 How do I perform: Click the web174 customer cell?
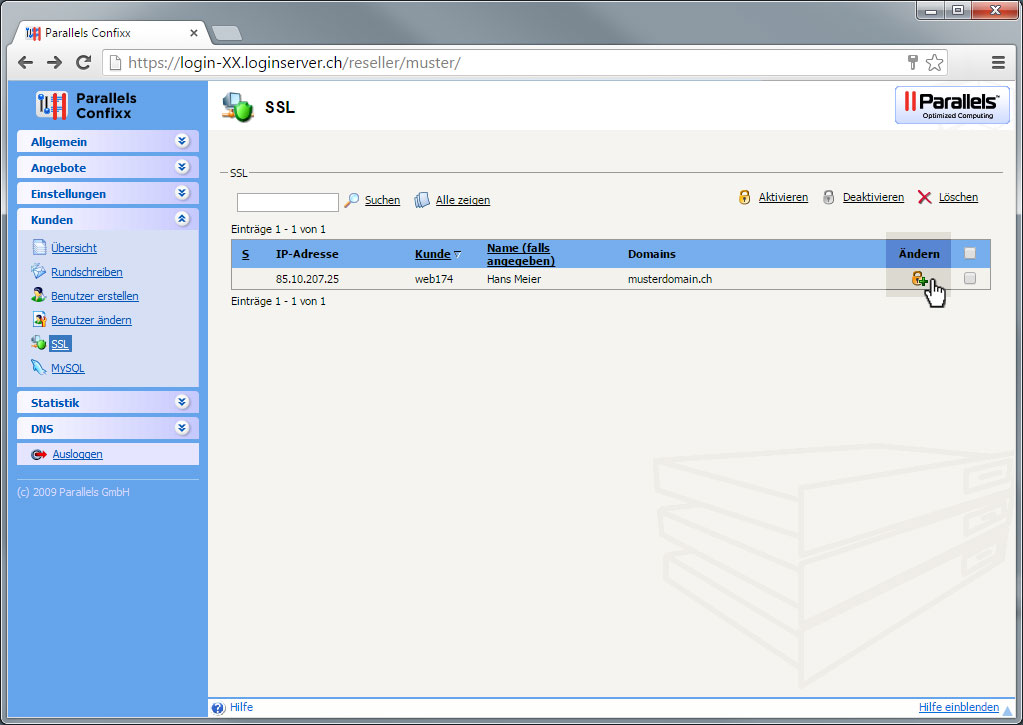pos(434,279)
